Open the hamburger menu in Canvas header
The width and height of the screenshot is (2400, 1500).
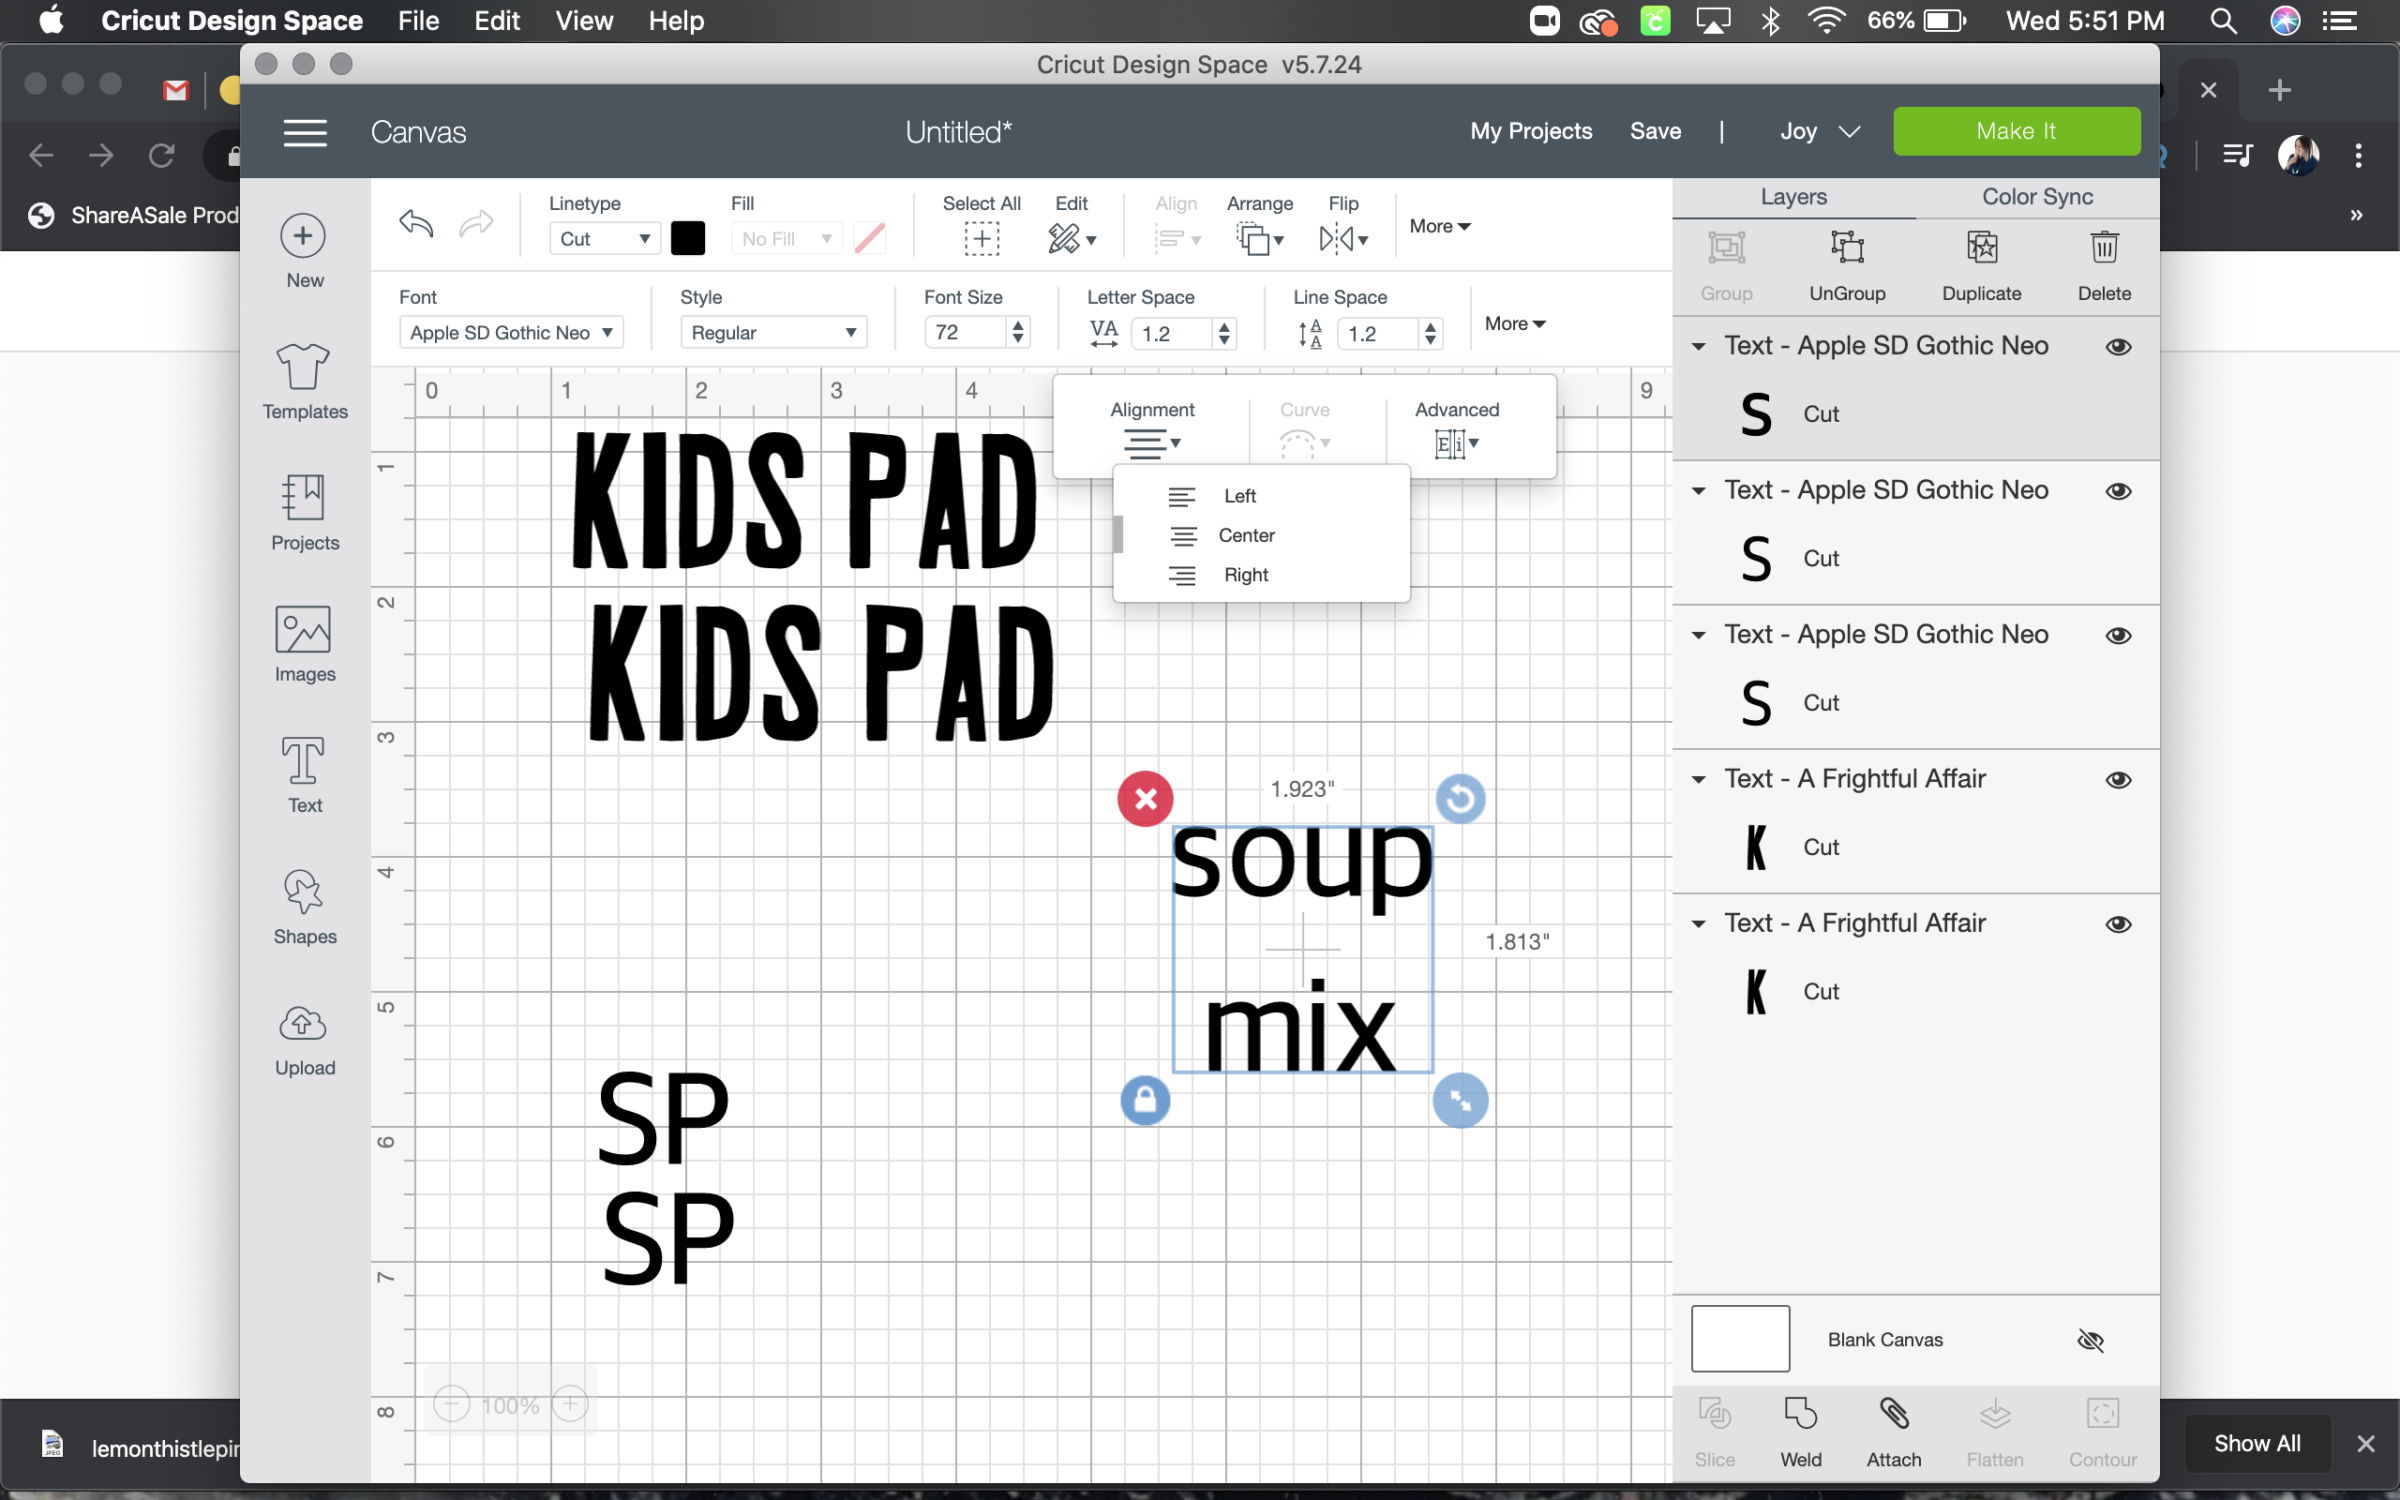coord(305,133)
